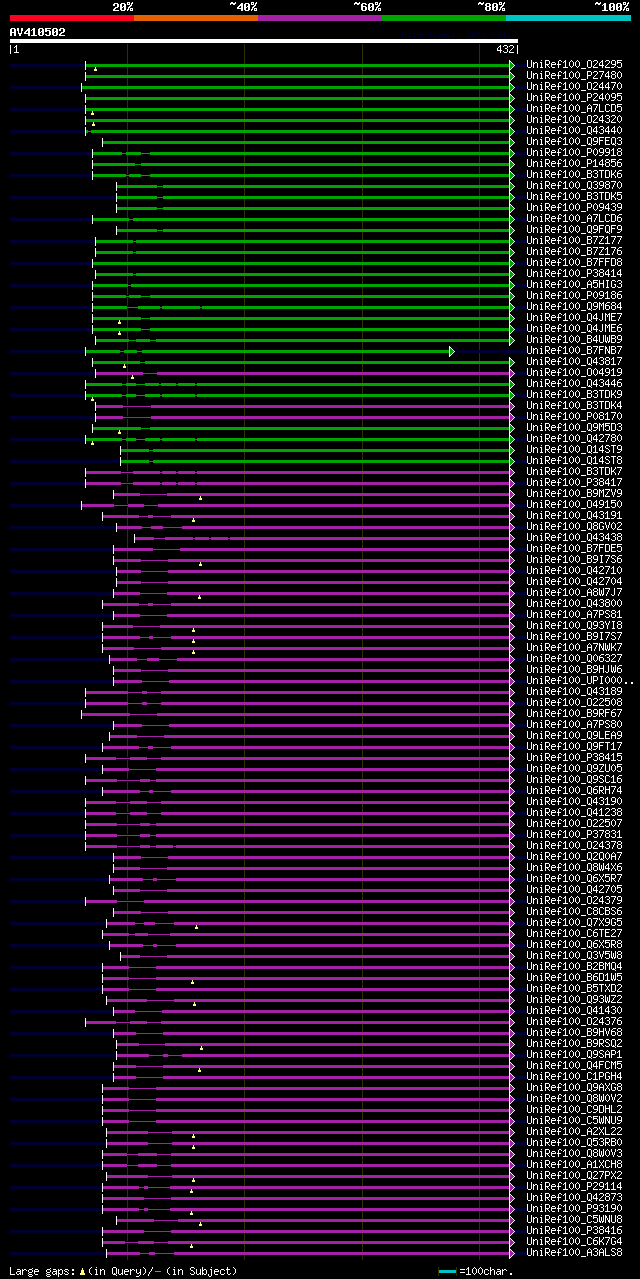Click the orange ~40% legend color segment
640x1279 pixels.
[195, 18]
